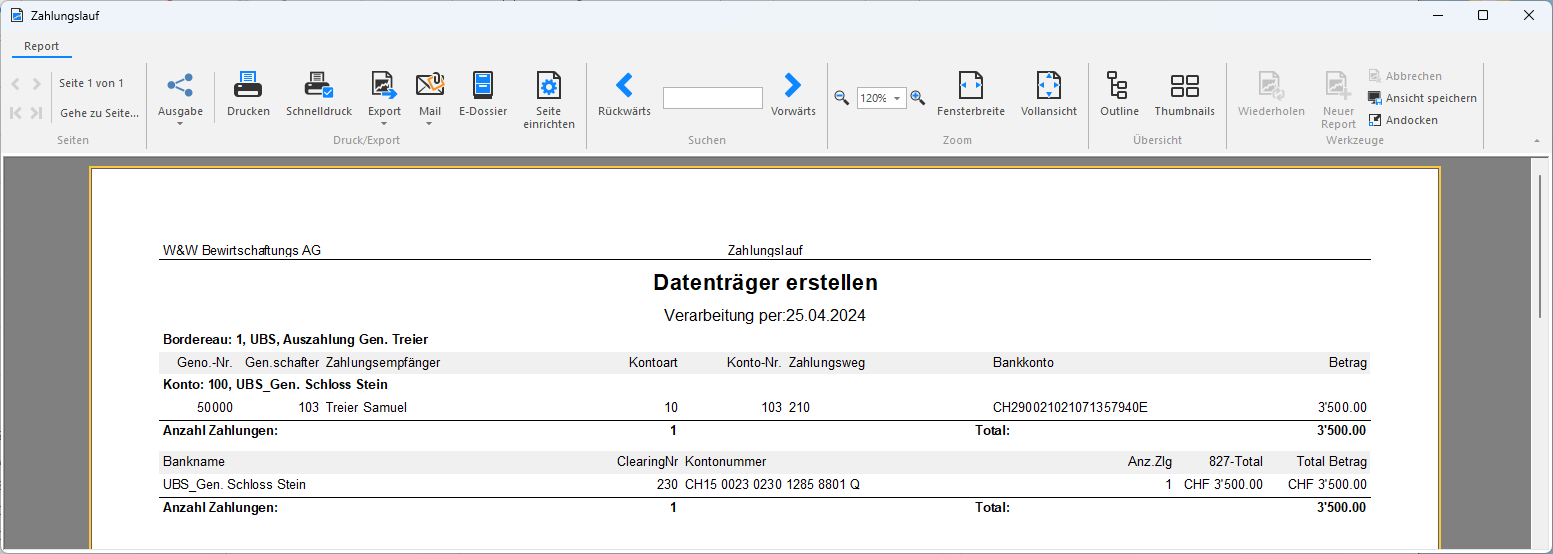This screenshot has height=554, width=1553.
Task: Click the Andocken button
Action: click(1403, 120)
